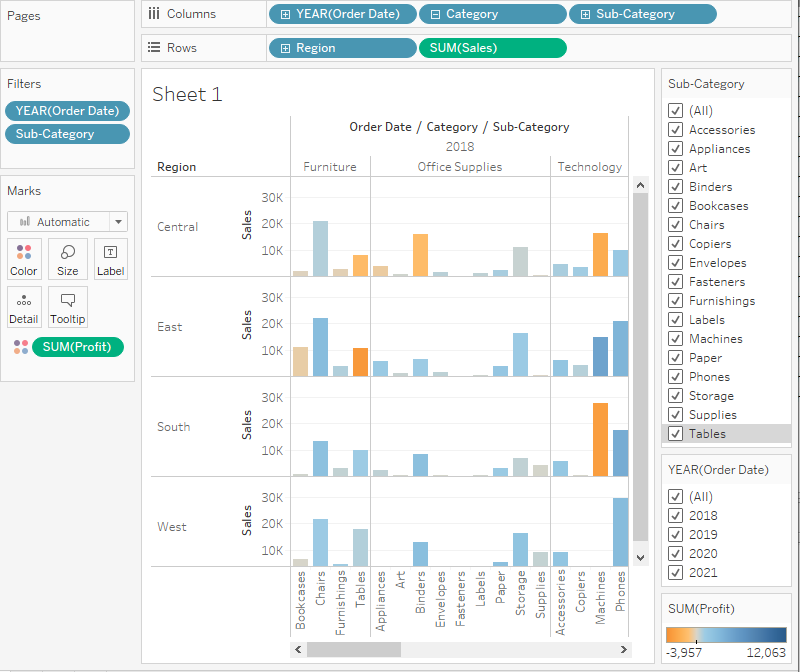The height and width of the screenshot is (672, 800).
Task: Open the Tooltip marks card
Action: pyautogui.click(x=67, y=307)
